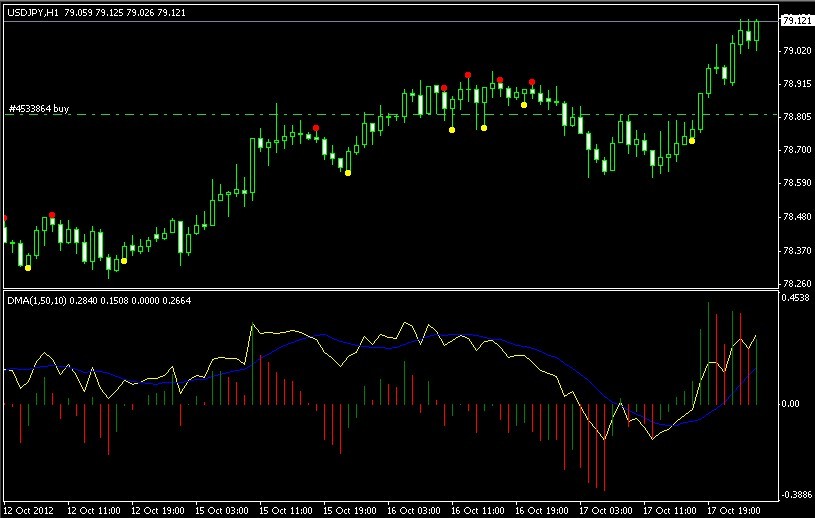Click the 17 Oct 19:00 time label

pyautogui.click(x=734, y=510)
